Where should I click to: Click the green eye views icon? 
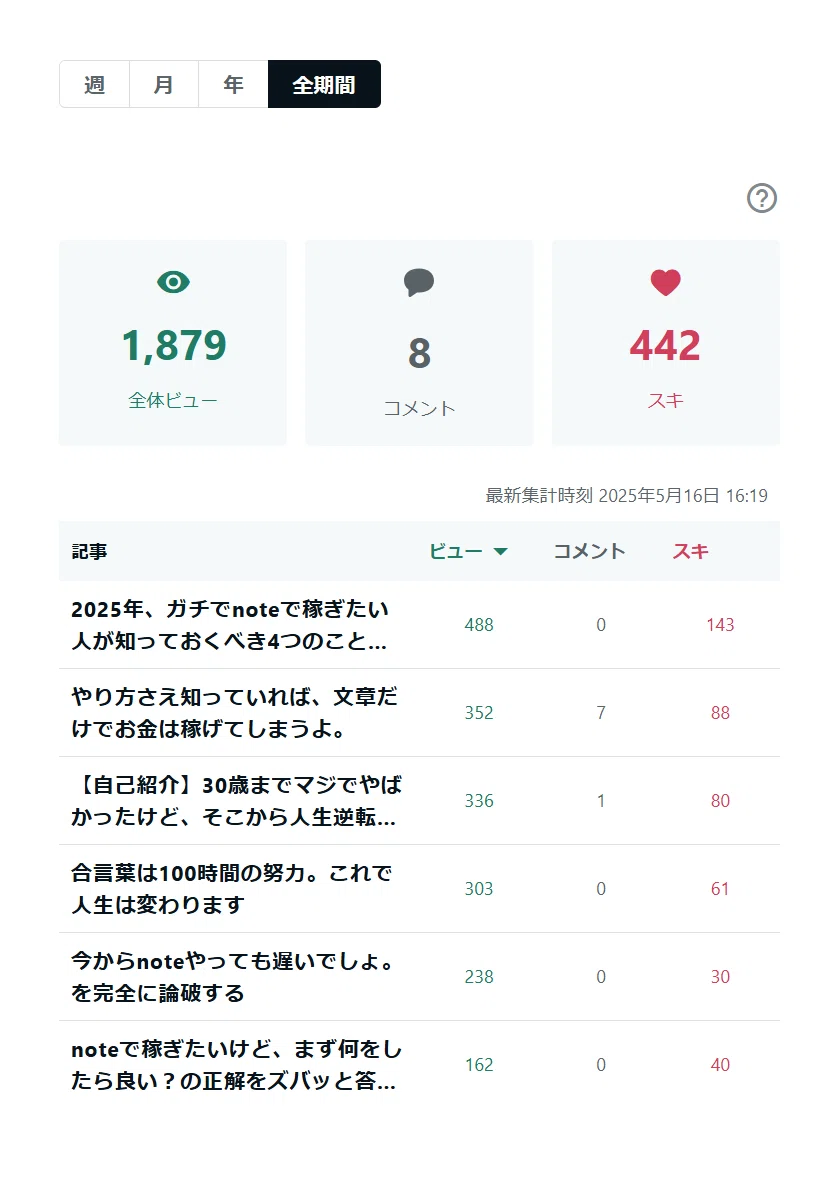[x=174, y=282]
